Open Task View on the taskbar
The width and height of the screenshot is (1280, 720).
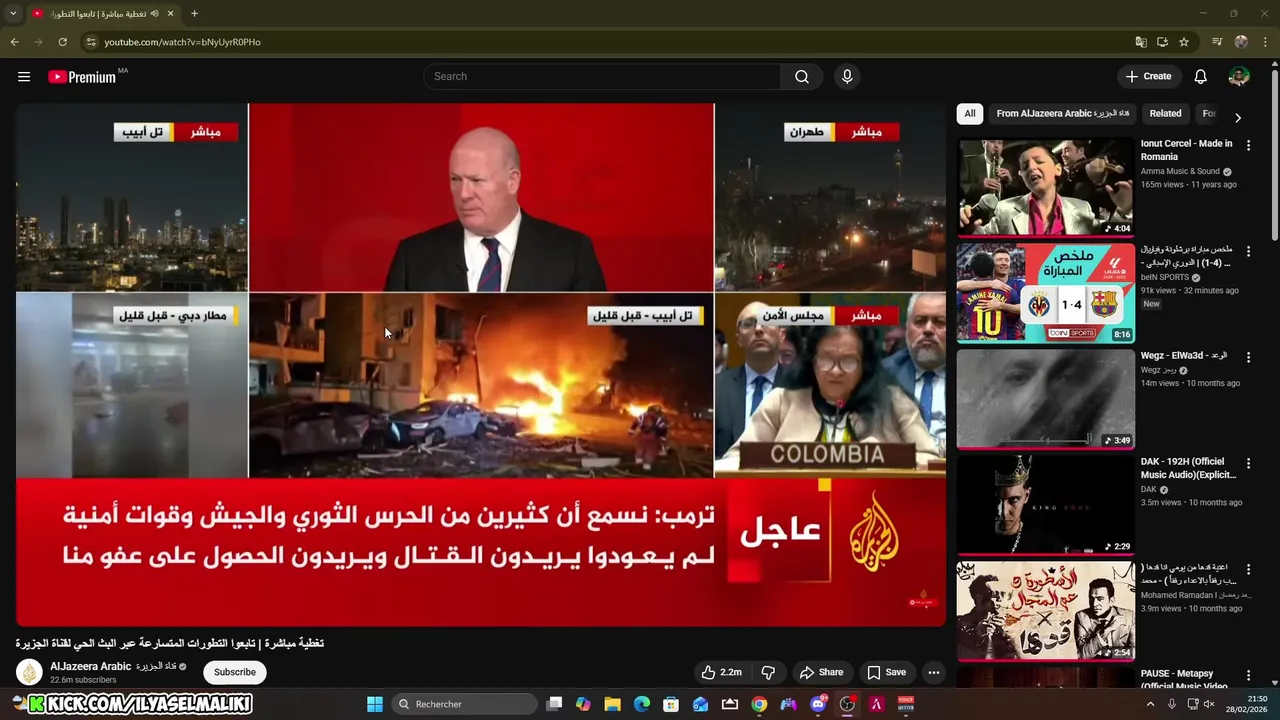(x=554, y=704)
